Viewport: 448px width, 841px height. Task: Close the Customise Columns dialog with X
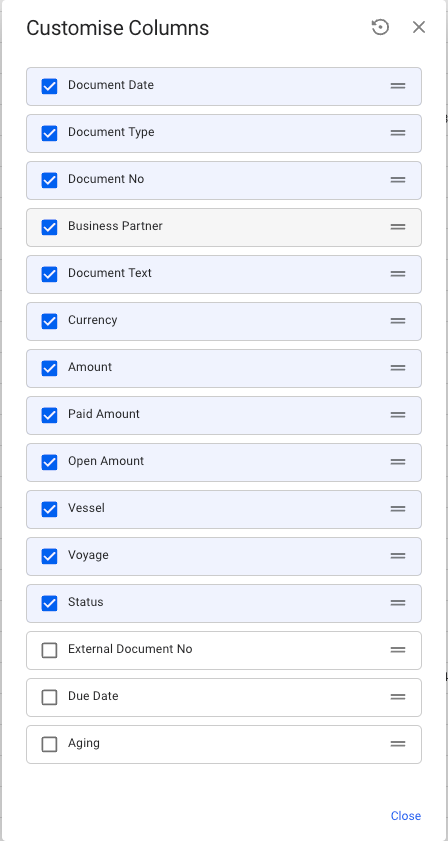[x=418, y=27]
